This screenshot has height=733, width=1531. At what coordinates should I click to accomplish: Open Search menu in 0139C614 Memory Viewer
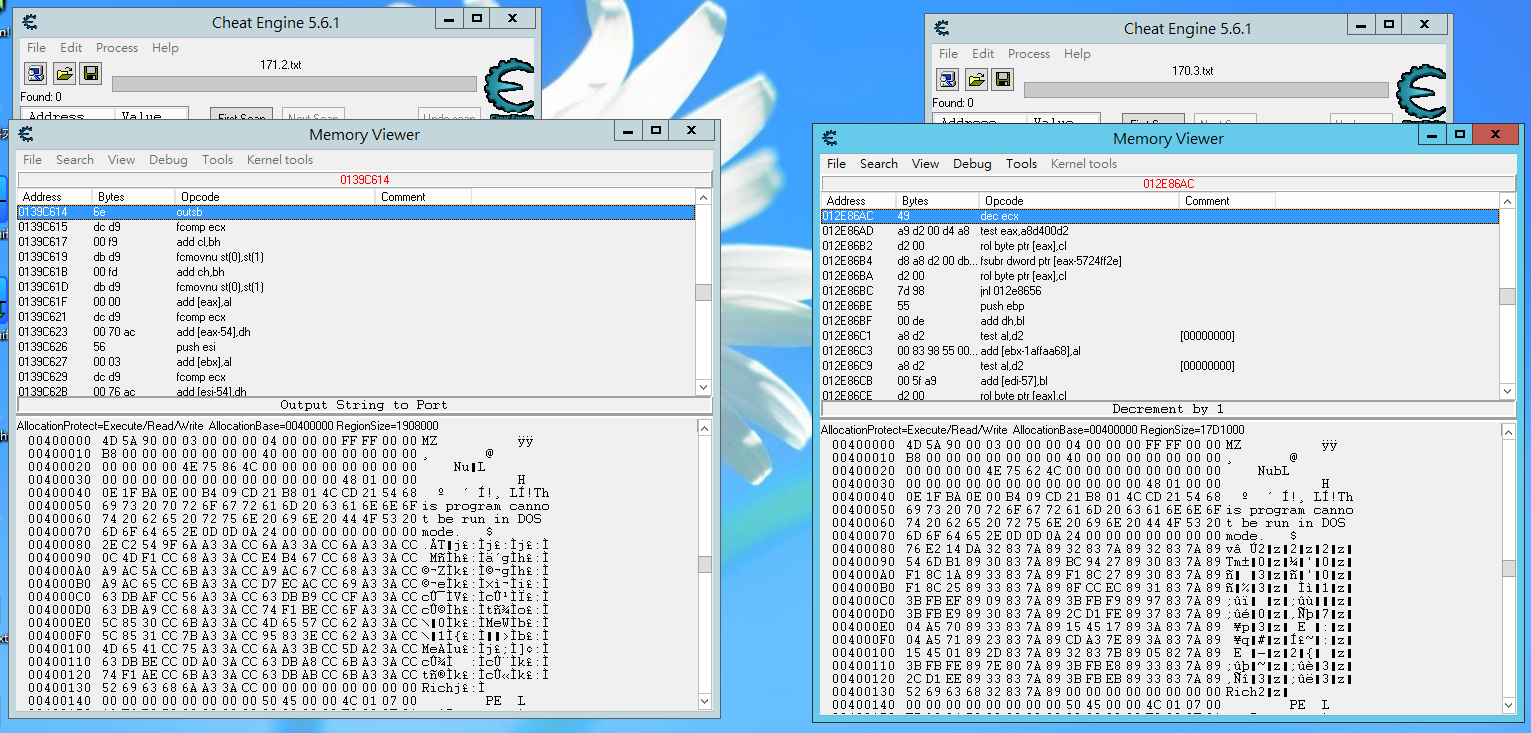pyautogui.click(x=75, y=160)
